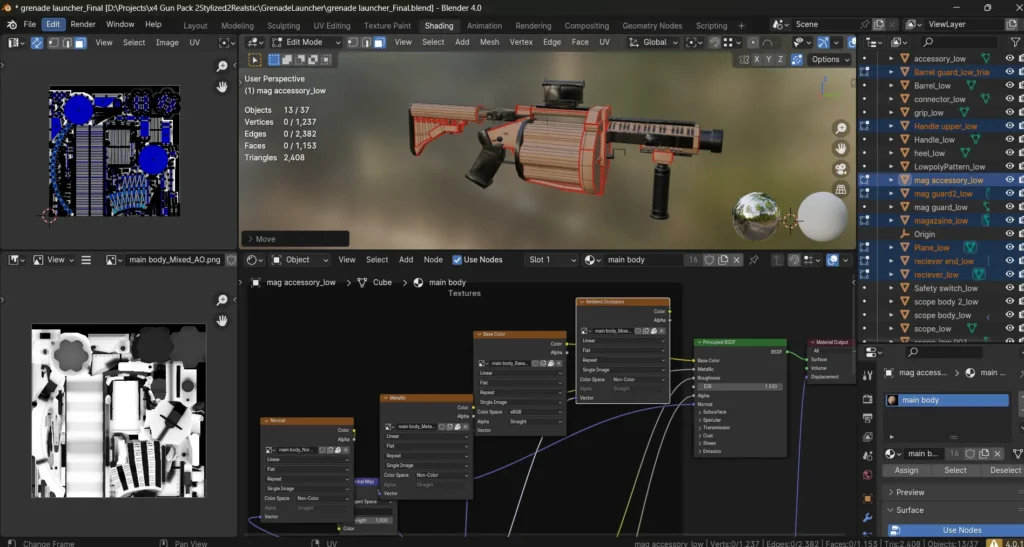
Task: Click the Use Nodes button in properties
Action: point(961,530)
